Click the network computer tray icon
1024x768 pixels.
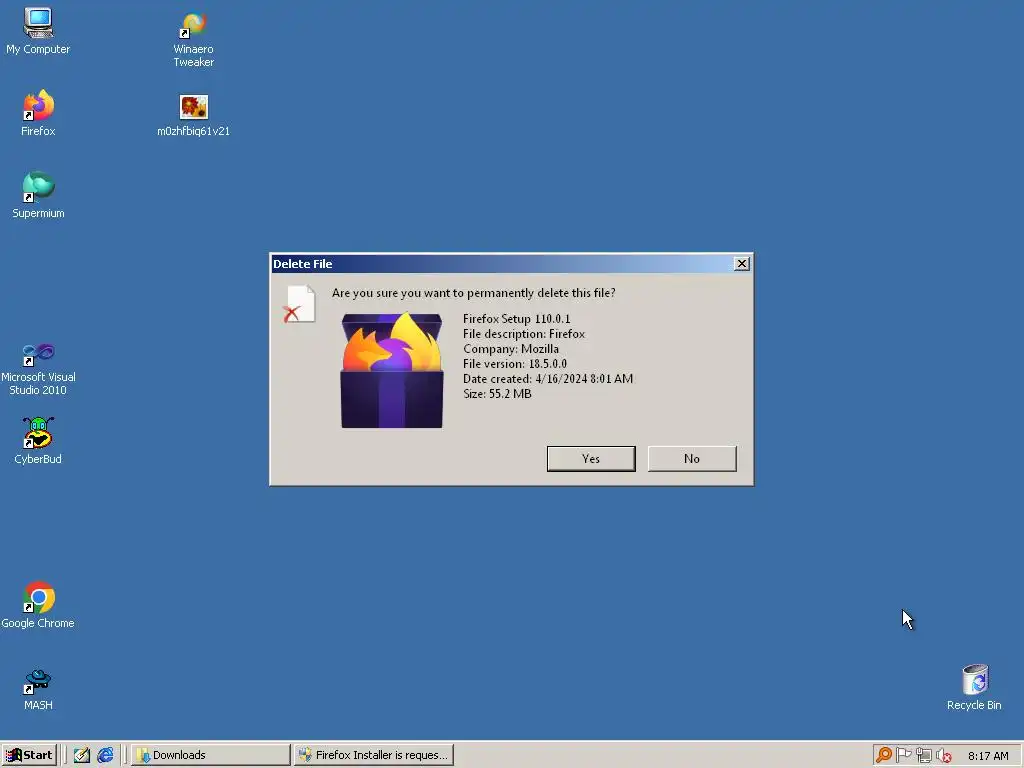pos(923,755)
